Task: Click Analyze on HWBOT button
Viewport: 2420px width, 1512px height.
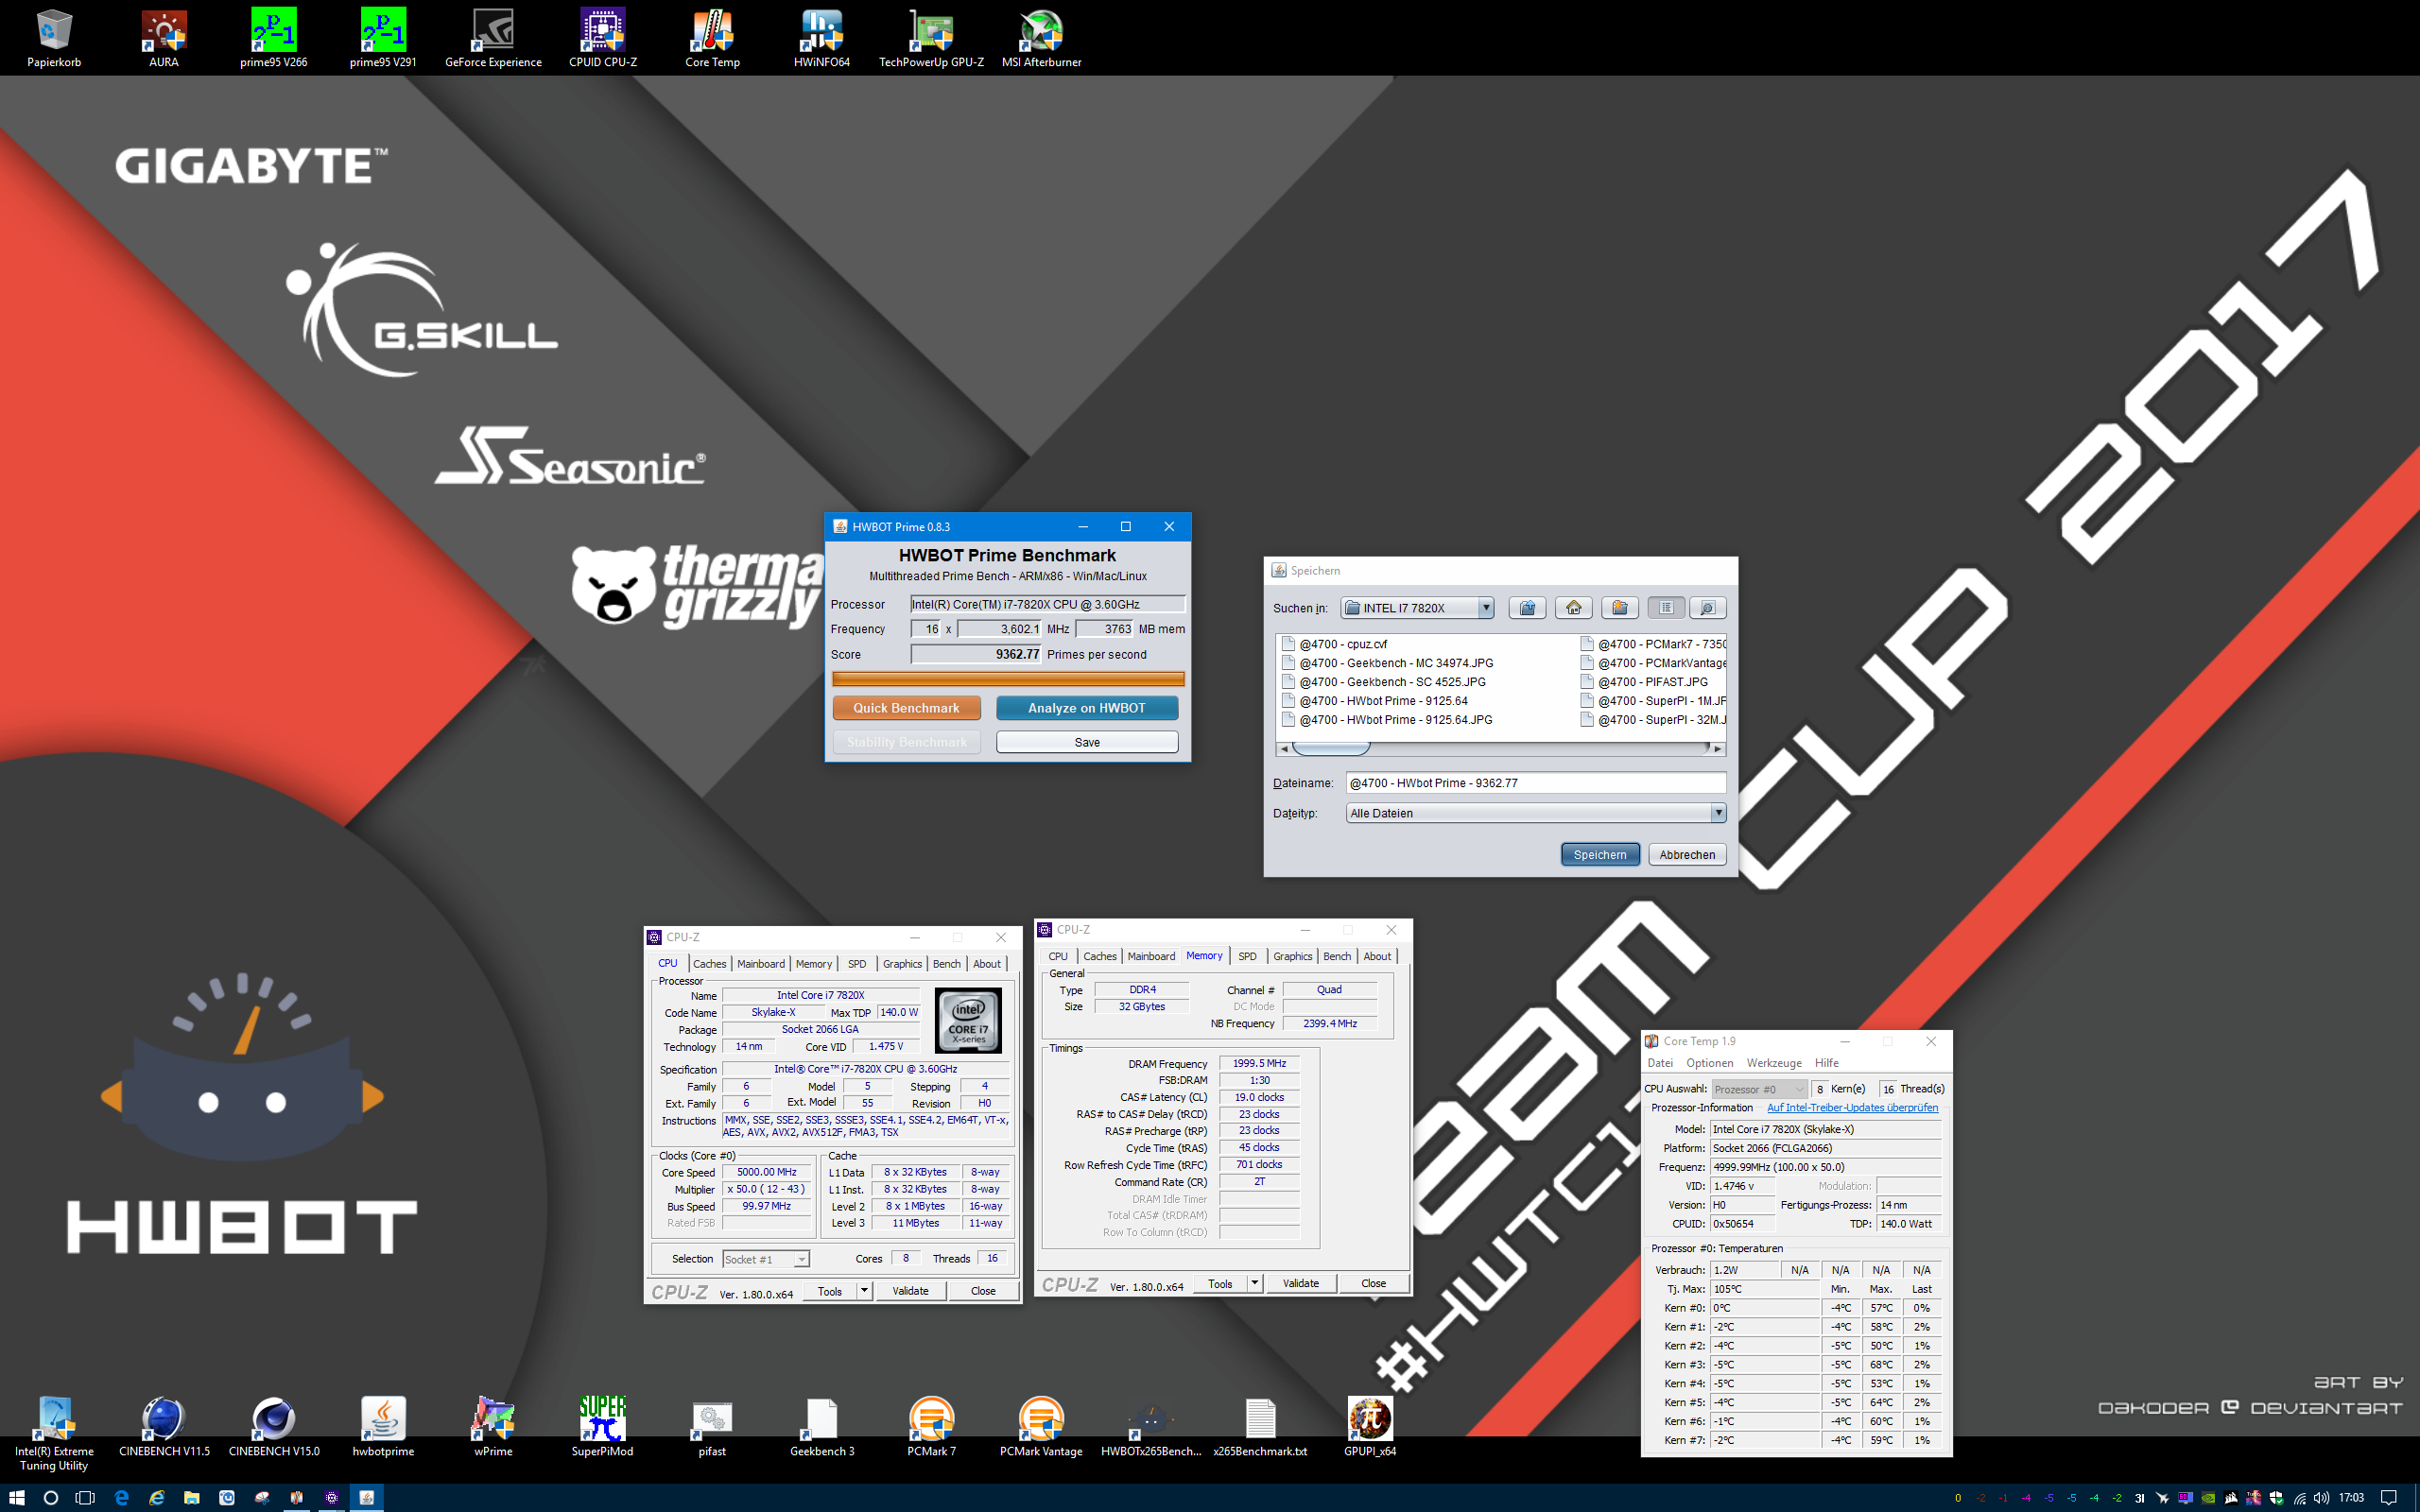Action: point(1087,708)
